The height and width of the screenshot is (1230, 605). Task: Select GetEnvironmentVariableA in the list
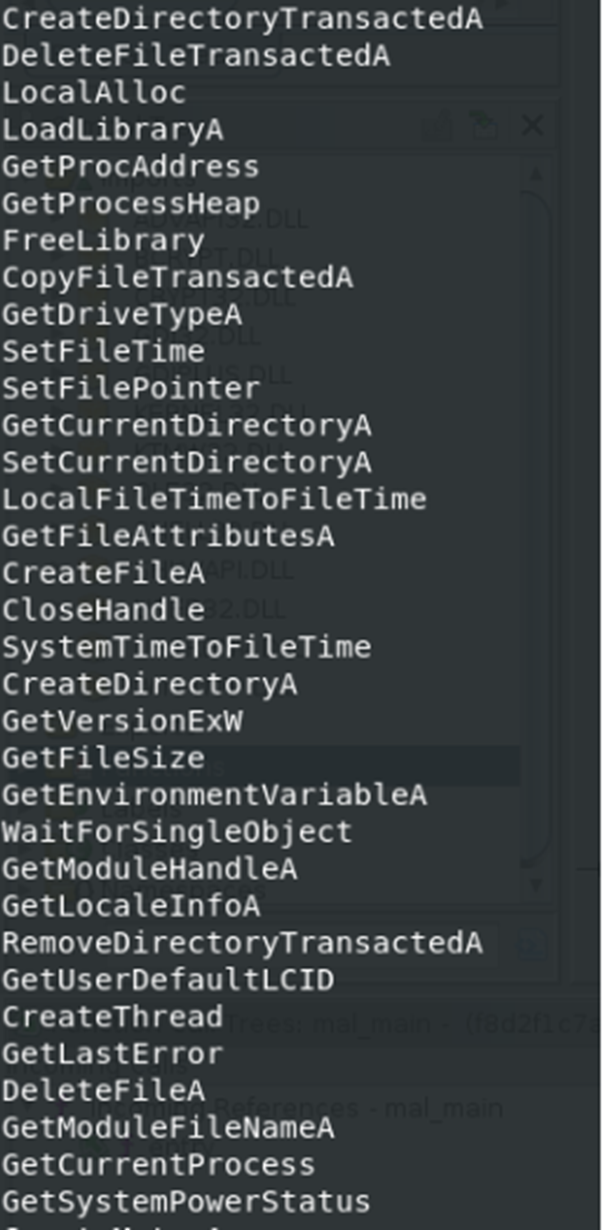pyautogui.click(x=214, y=796)
